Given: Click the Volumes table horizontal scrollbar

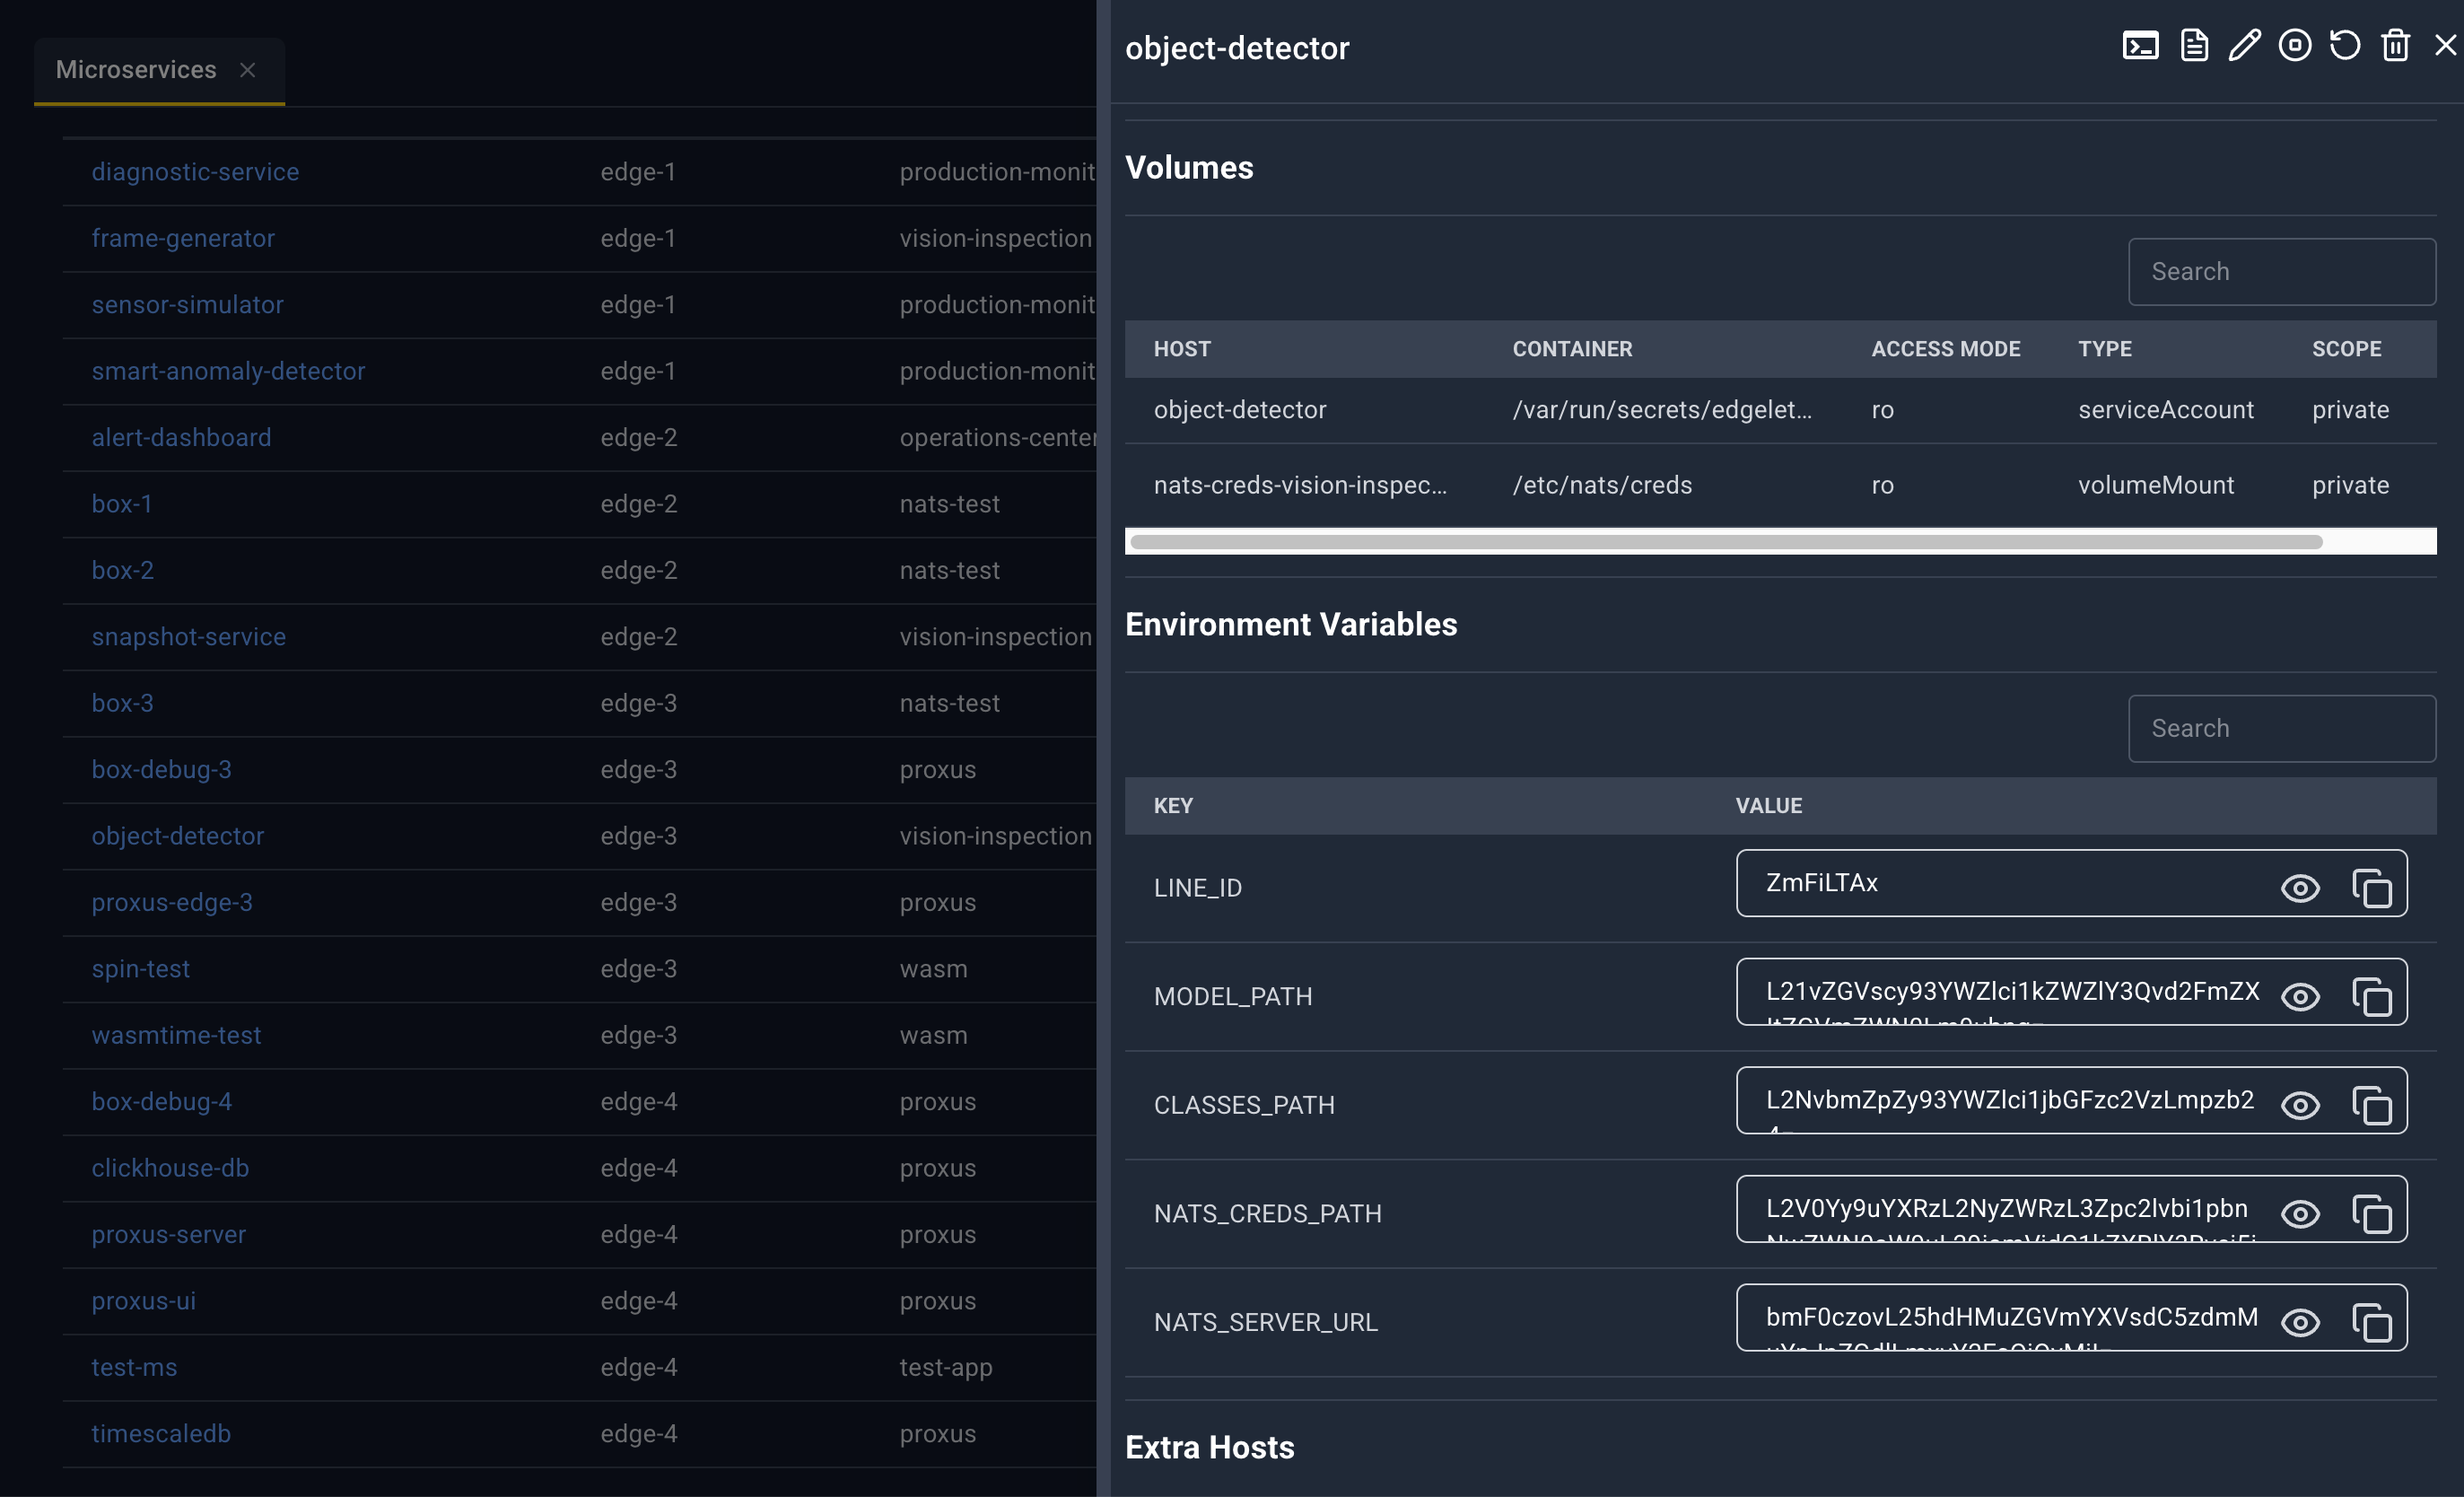Looking at the screenshot, I should pyautogui.click(x=1726, y=542).
